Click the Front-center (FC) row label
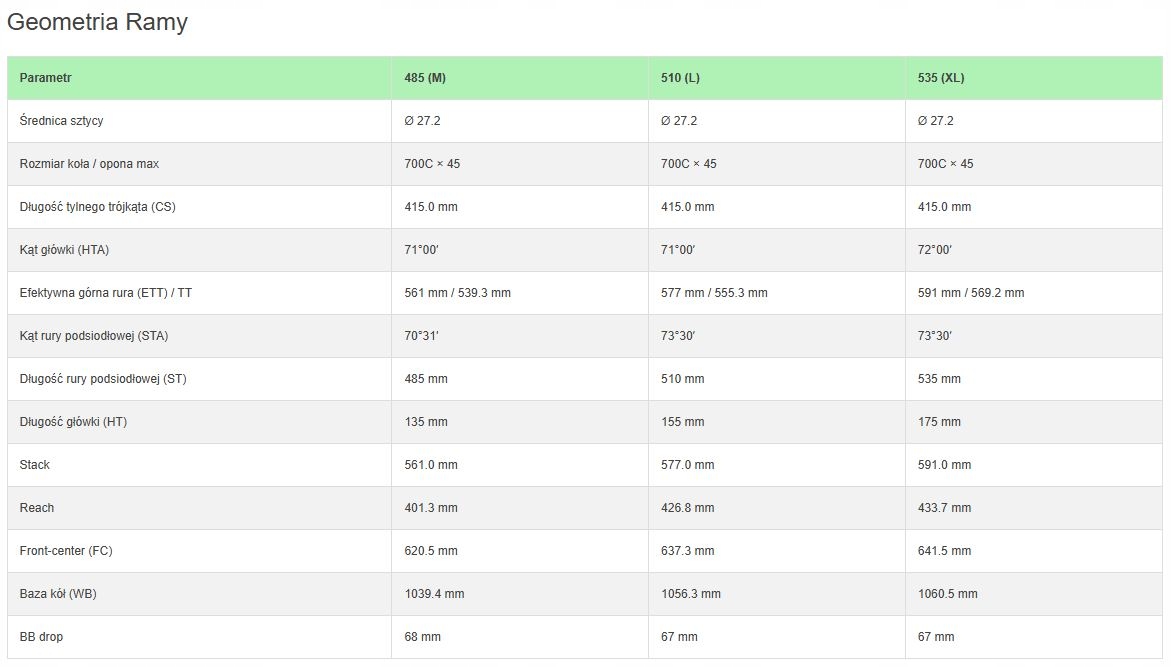1172x667 pixels. tap(66, 551)
